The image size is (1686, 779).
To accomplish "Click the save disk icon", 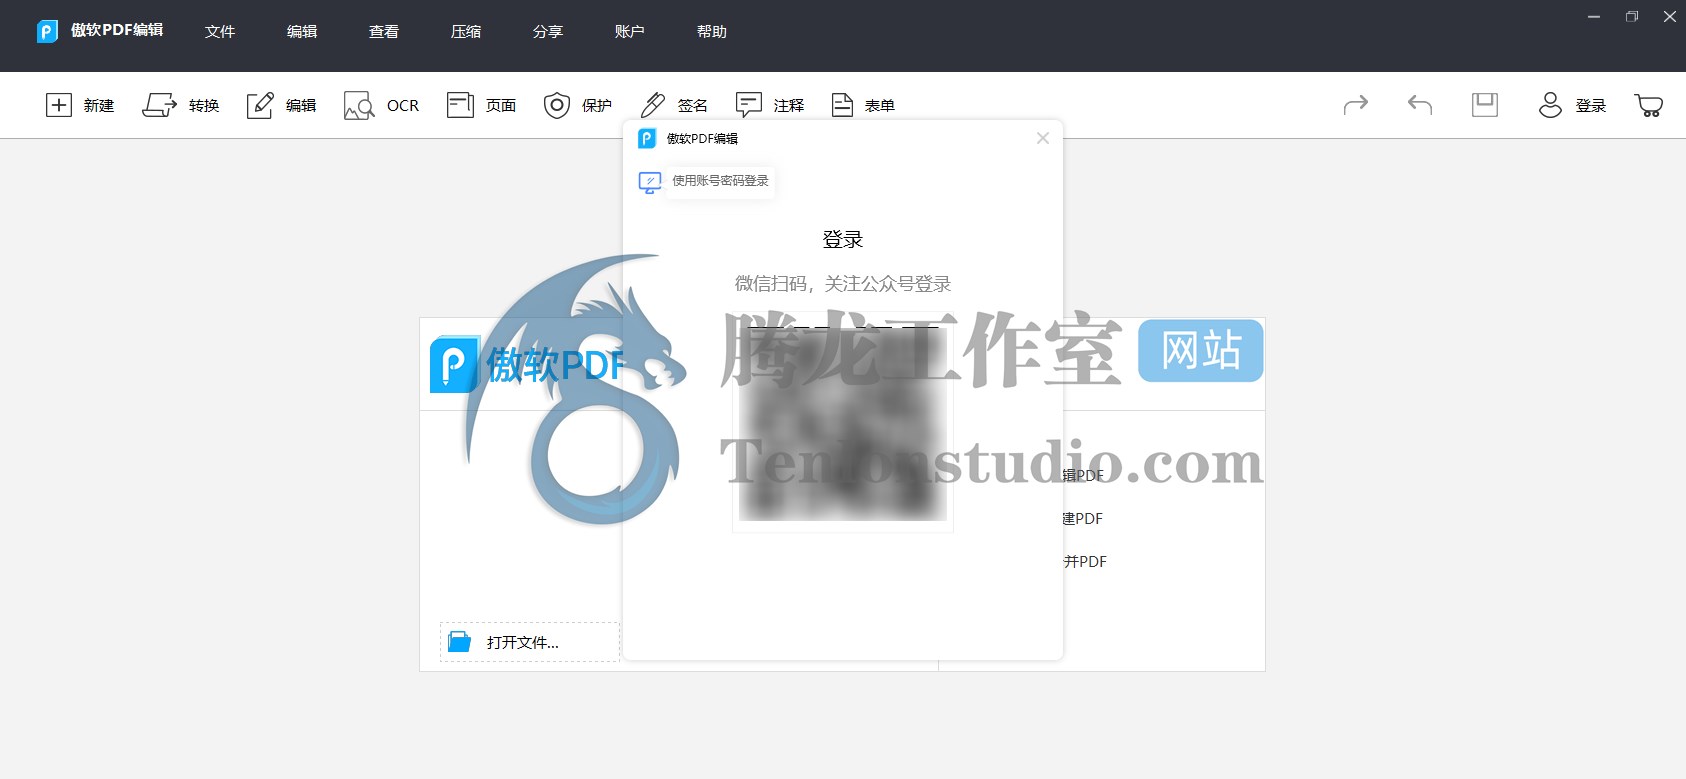I will point(1485,105).
